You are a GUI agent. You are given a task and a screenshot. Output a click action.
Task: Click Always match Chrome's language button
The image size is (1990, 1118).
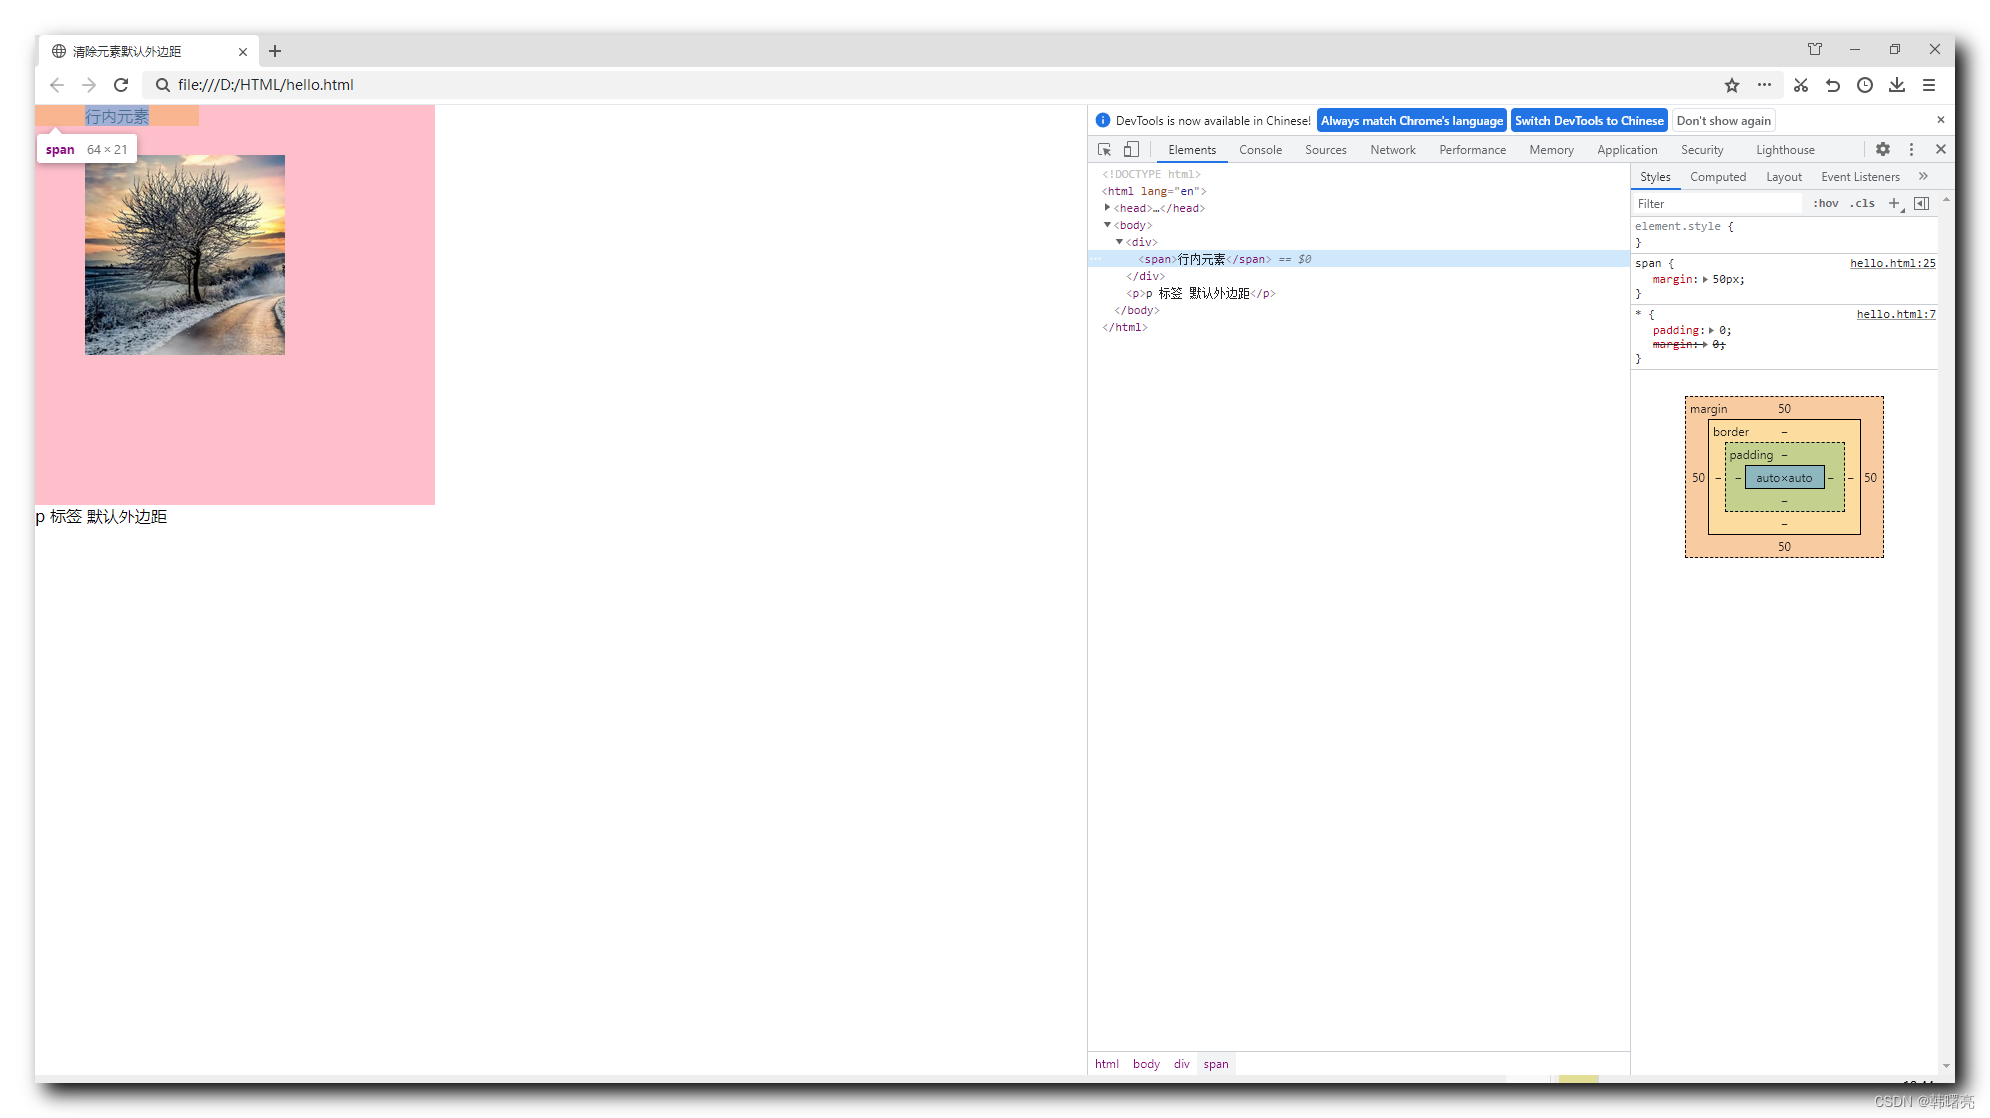pos(1410,120)
